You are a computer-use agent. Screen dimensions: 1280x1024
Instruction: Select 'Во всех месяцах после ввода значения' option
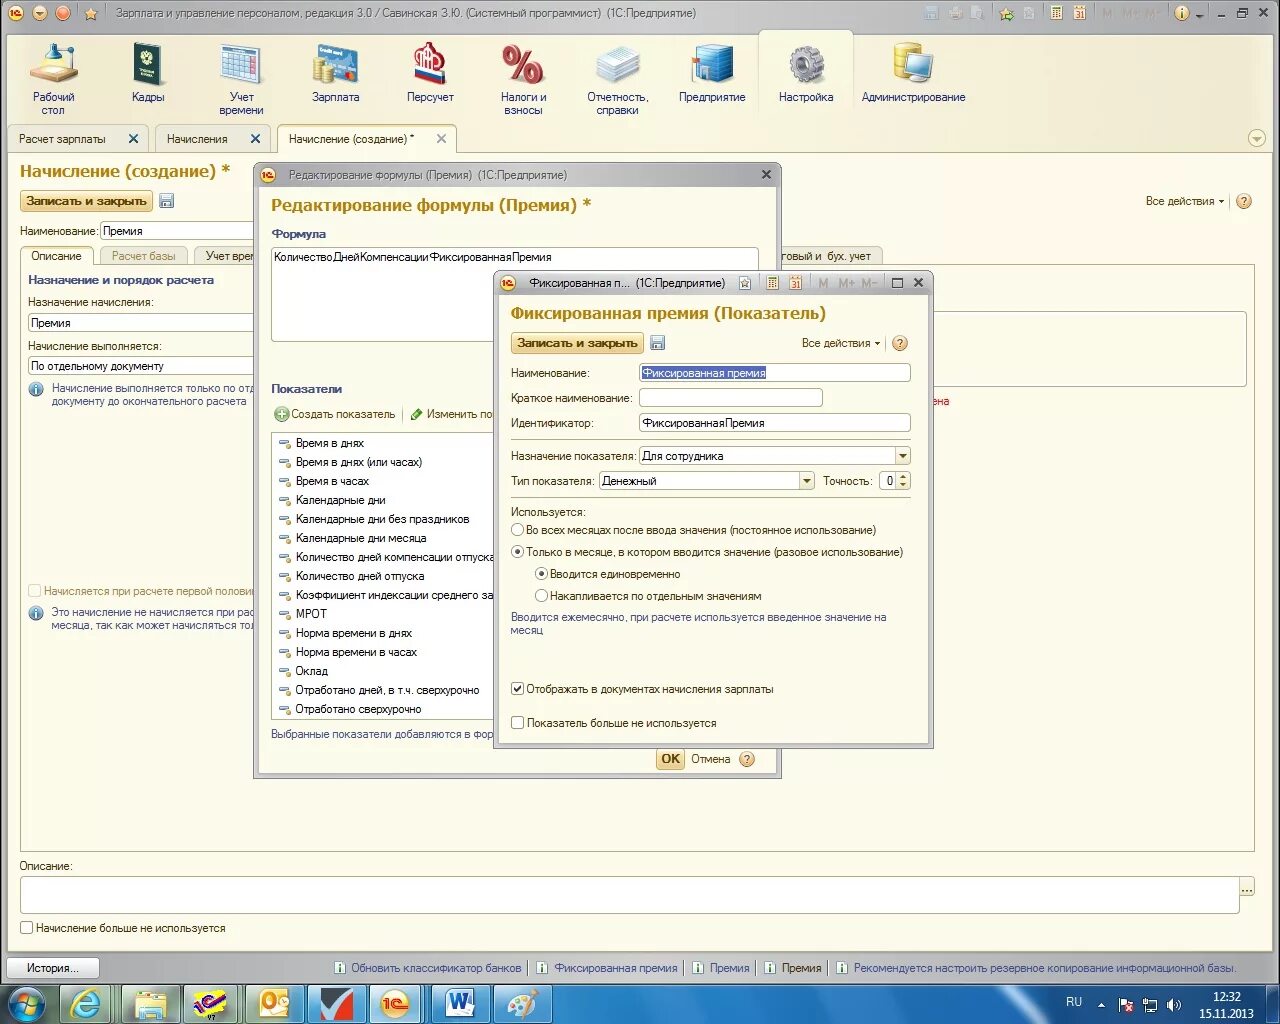pos(518,530)
